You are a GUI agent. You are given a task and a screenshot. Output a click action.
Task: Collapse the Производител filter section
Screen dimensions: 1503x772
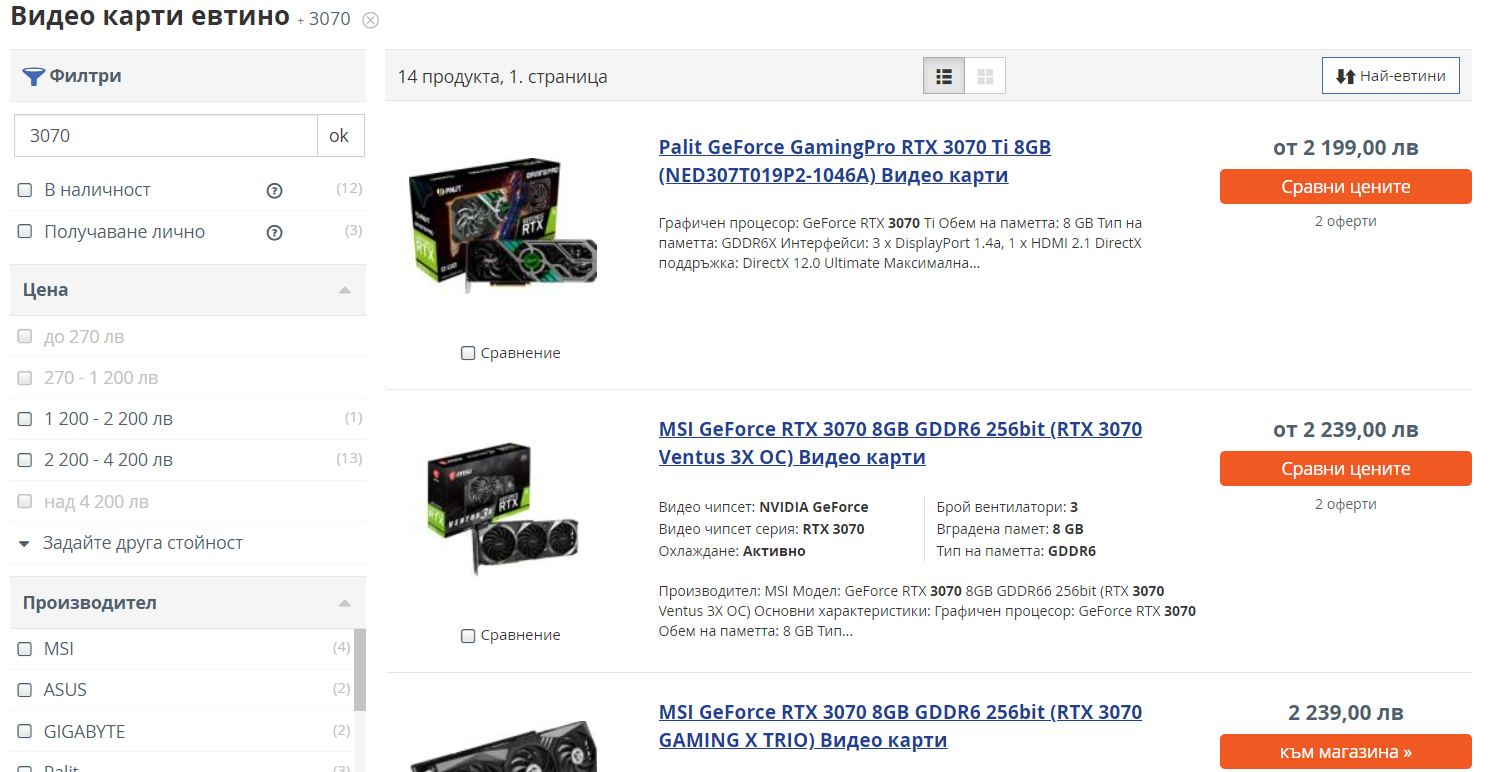tap(344, 603)
